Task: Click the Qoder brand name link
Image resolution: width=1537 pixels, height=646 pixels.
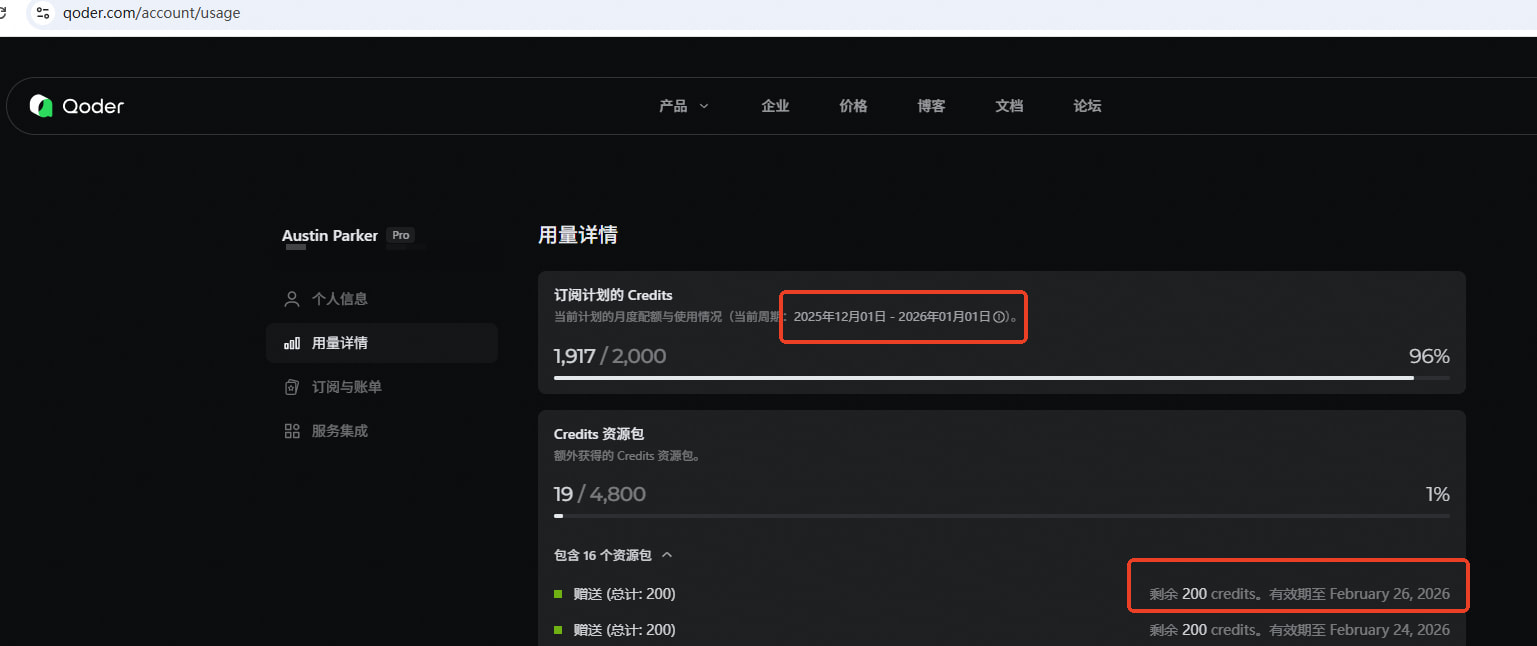Action: click(x=93, y=106)
